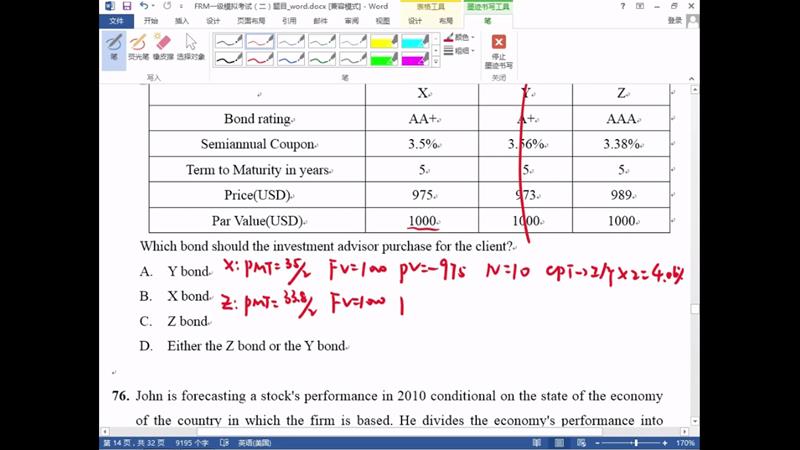
Task: Click answer option 'Either the Z bond or the Y bond'
Action: tap(257, 346)
